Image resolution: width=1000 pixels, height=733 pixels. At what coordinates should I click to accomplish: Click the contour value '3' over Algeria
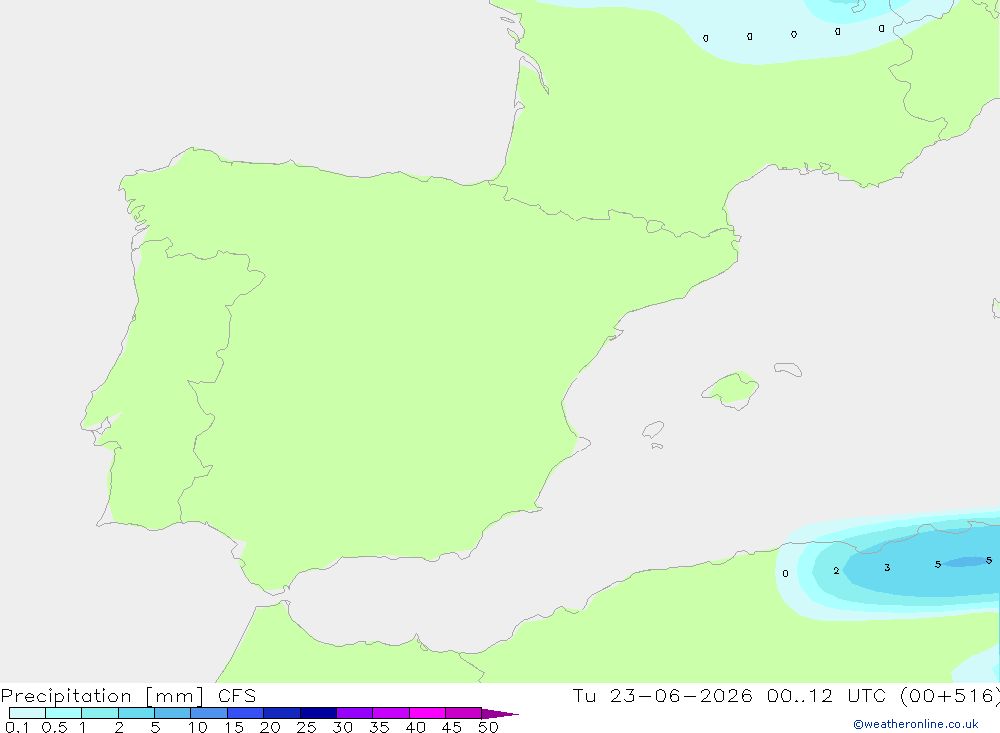click(887, 567)
